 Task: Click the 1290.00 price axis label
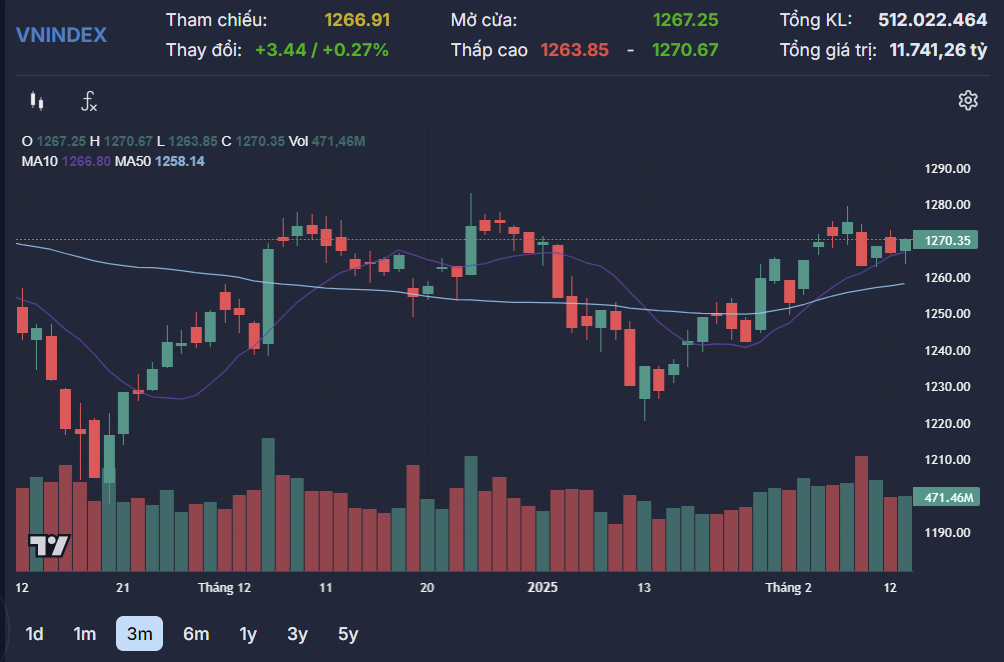click(x=947, y=169)
